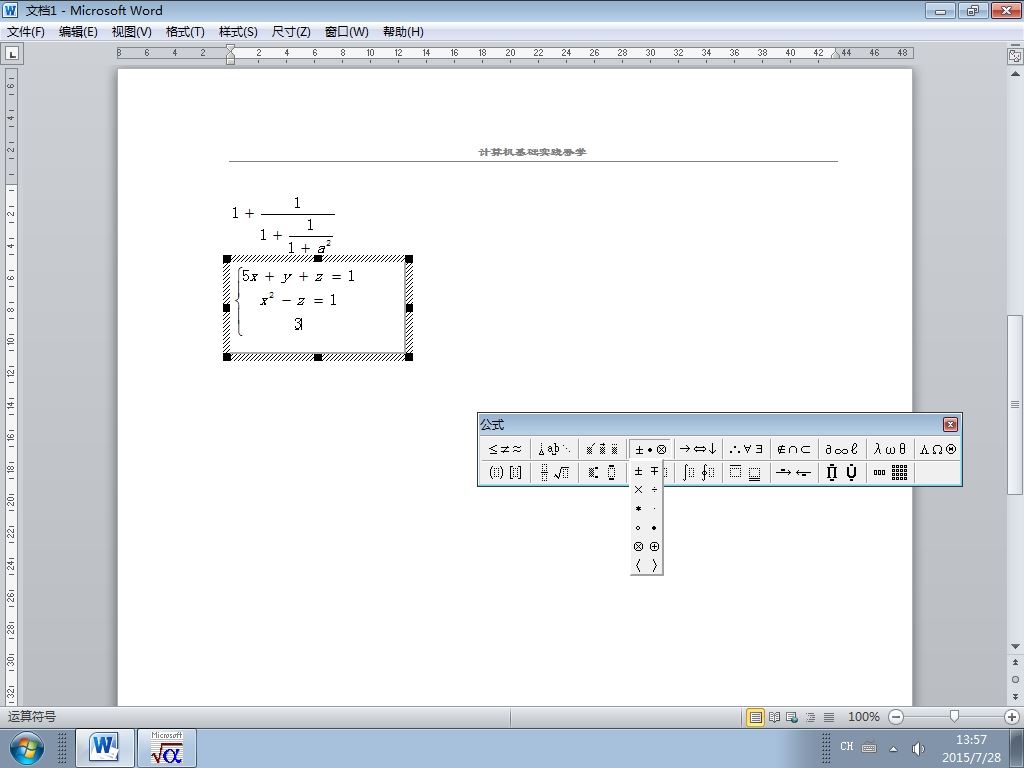Open the underbar and overbar templates palette
The width and height of the screenshot is (1024, 768).
coord(746,473)
